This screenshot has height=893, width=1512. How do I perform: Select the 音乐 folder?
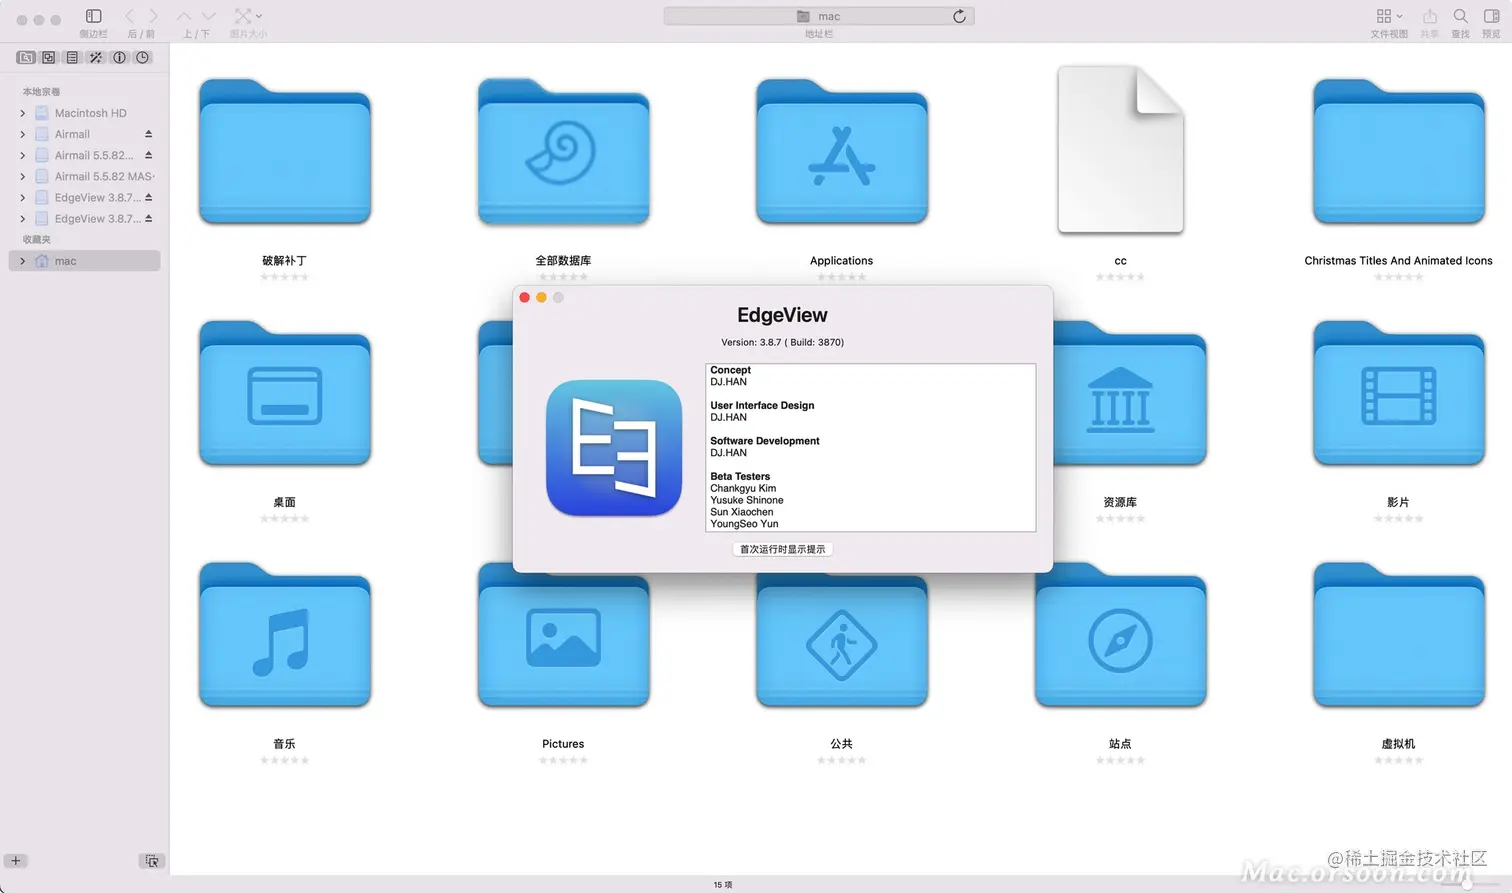(285, 635)
